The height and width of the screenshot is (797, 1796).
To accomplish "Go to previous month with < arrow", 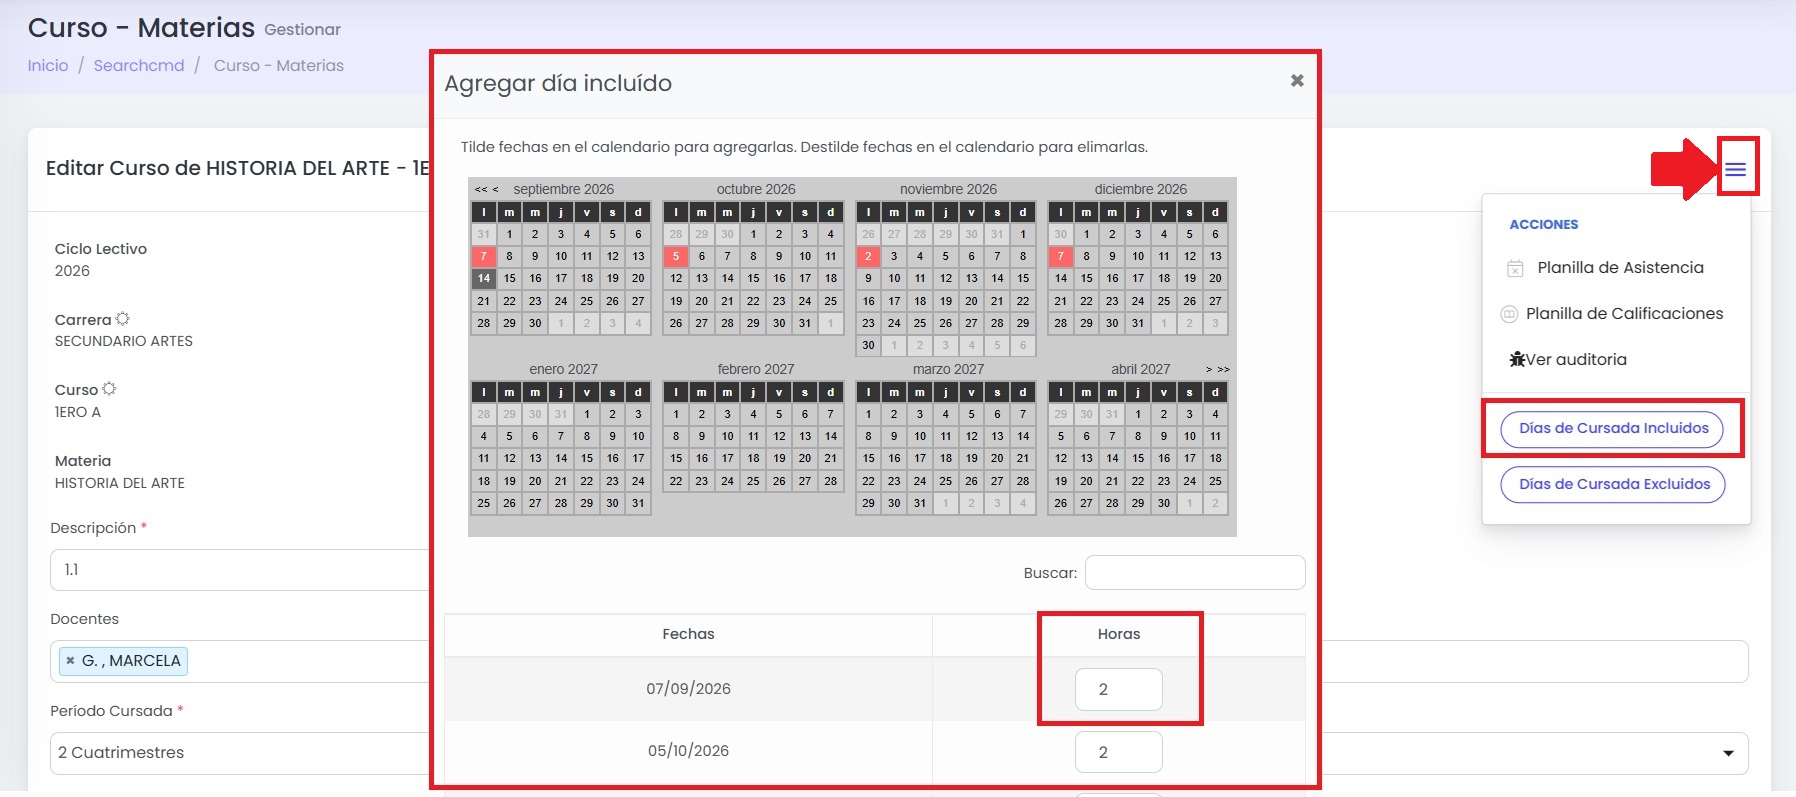I will (x=495, y=189).
